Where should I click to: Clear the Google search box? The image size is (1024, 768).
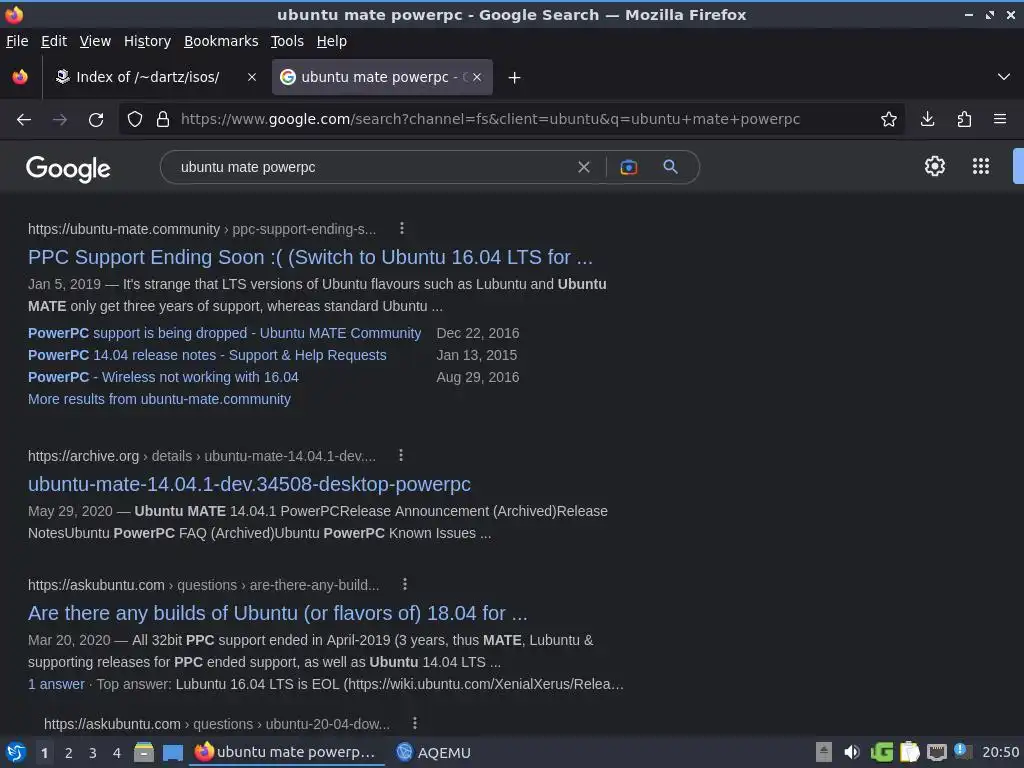[584, 167]
